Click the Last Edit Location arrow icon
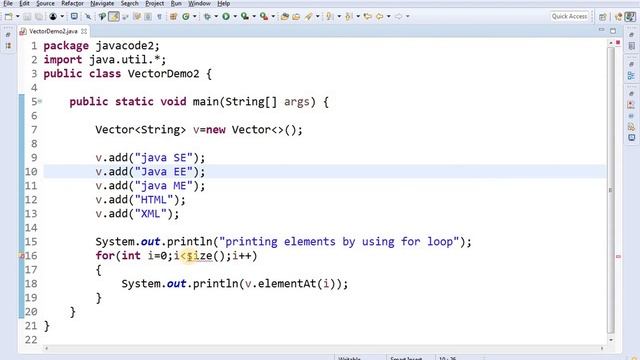640x360 pixels. (x=368, y=17)
